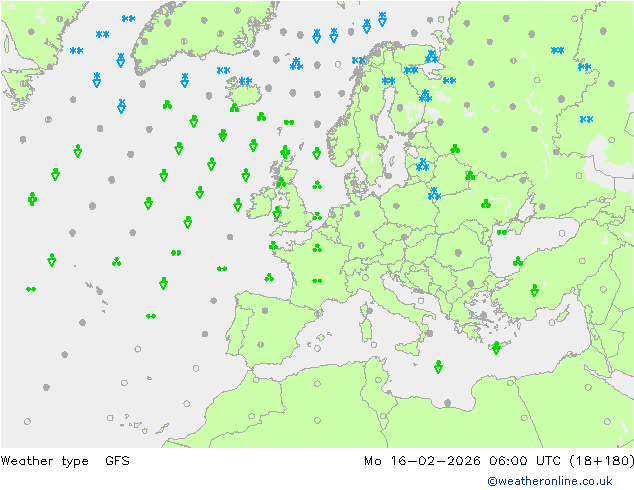The image size is (634, 490).
Task: Select the green drizzle symbol near Odessa coast
Action: (502, 232)
